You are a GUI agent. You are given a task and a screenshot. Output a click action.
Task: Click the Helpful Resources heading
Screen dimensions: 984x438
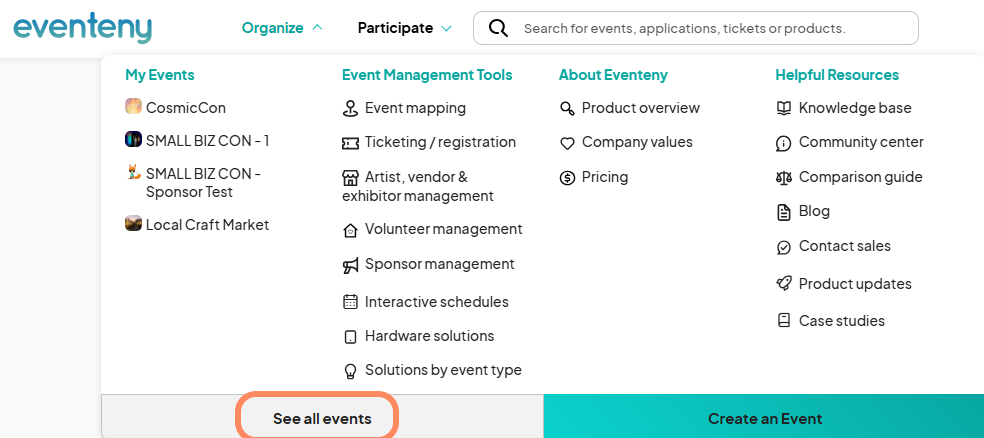837,75
